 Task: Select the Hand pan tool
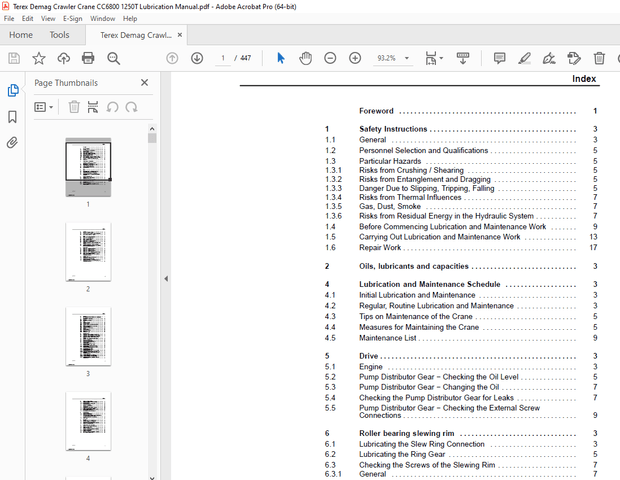(x=305, y=59)
